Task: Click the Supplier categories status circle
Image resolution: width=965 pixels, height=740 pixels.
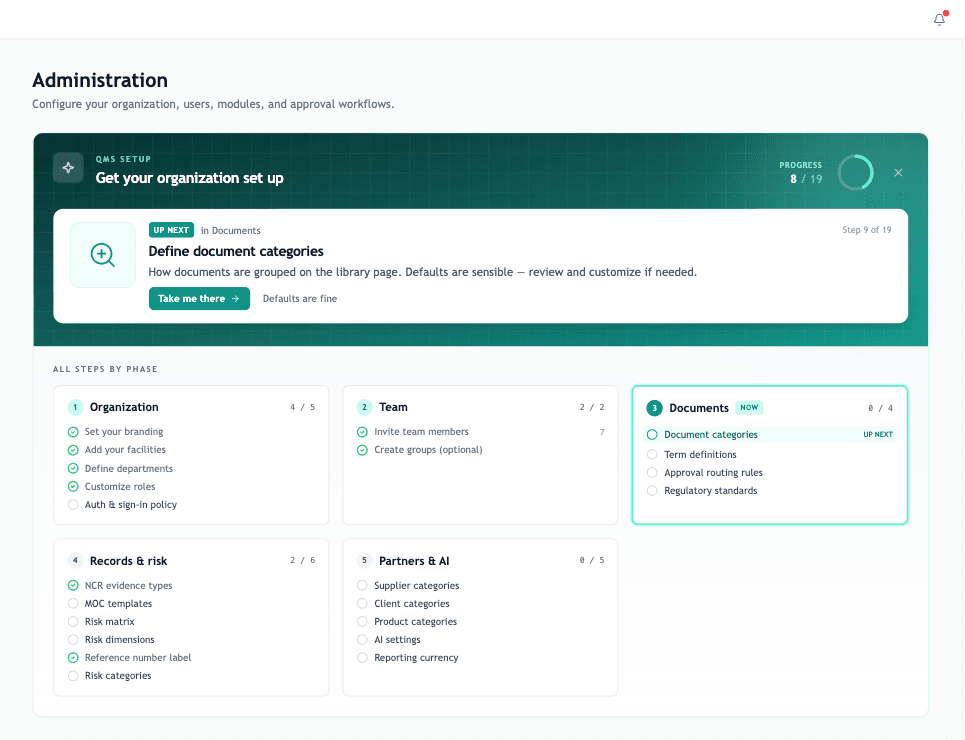Action: tap(362, 585)
